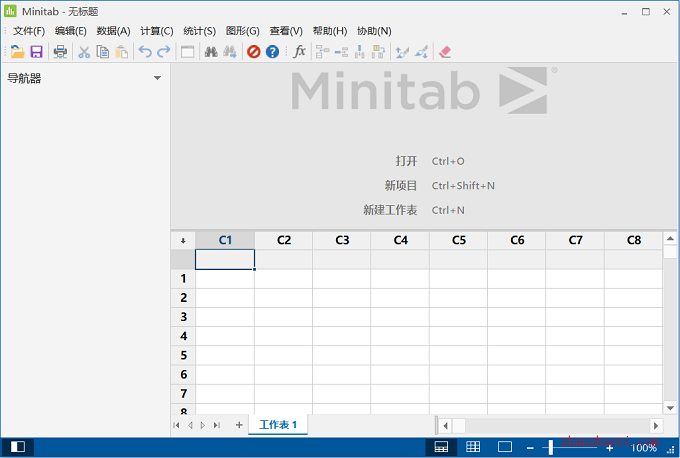Click horizontal scrollbar right arrow

click(656, 426)
